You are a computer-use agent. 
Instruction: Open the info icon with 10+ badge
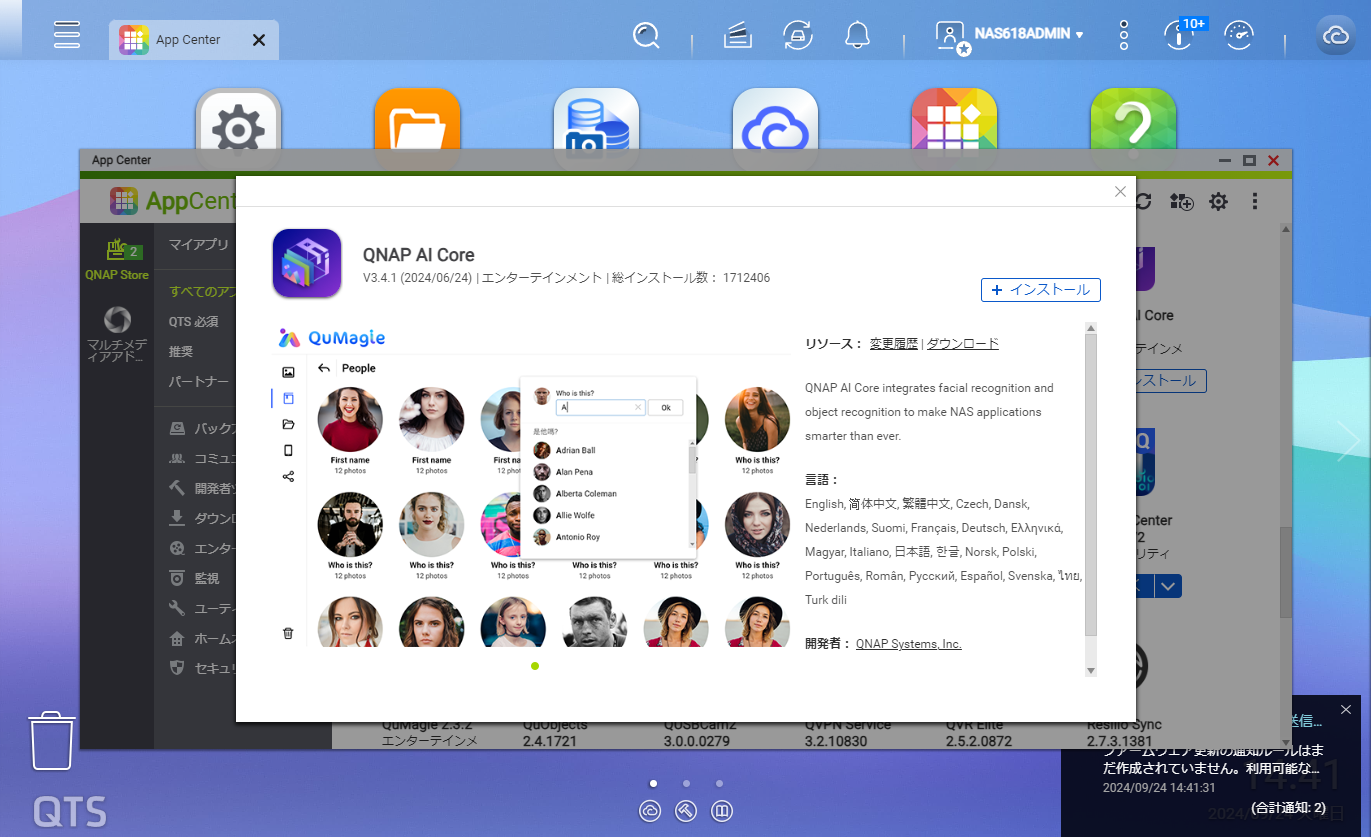pyautogui.click(x=1180, y=36)
